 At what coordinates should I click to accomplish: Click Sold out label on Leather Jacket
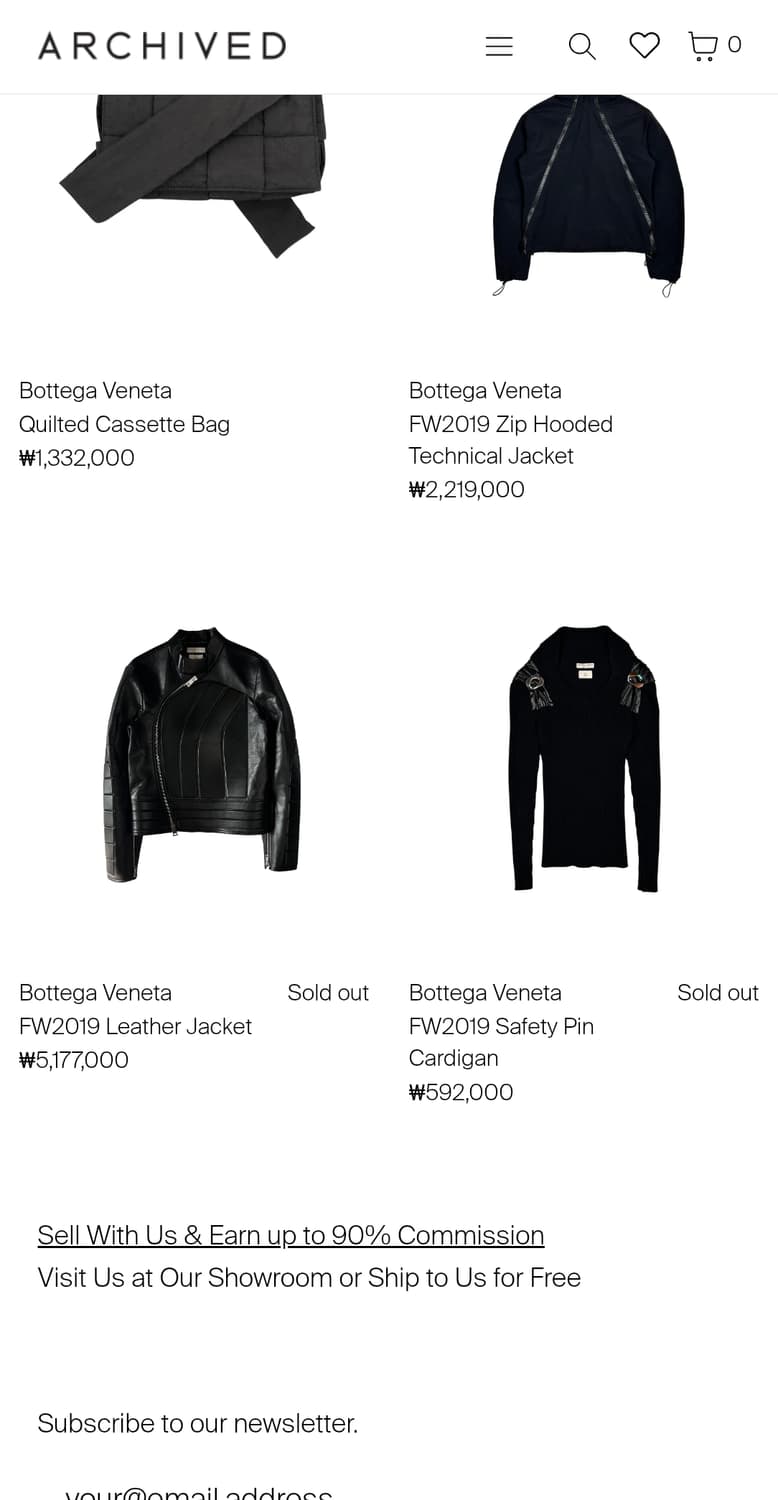click(x=328, y=992)
